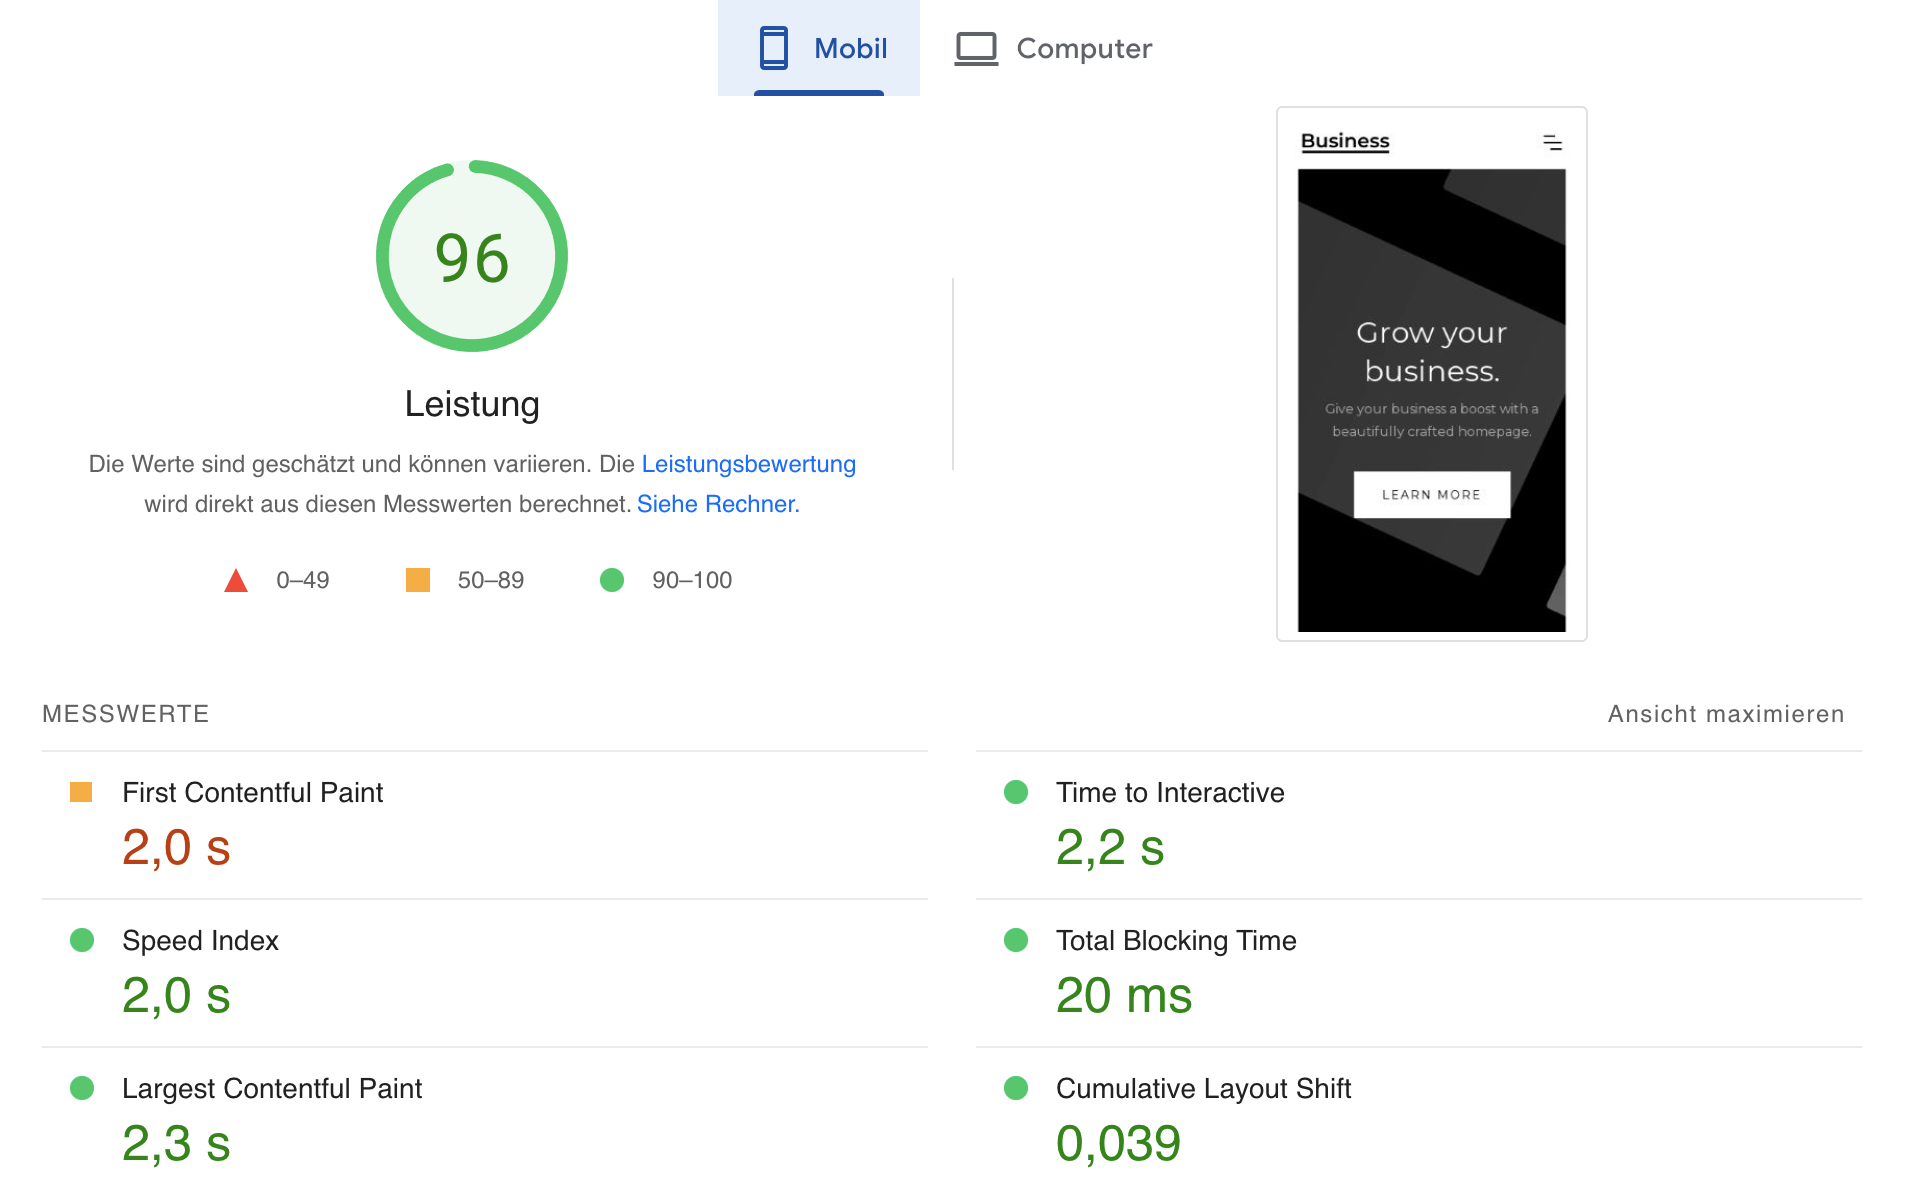Click the green dot next to Cumulative Layout Shift
Image resolution: width=1906 pixels, height=1192 pixels.
click(1016, 1088)
